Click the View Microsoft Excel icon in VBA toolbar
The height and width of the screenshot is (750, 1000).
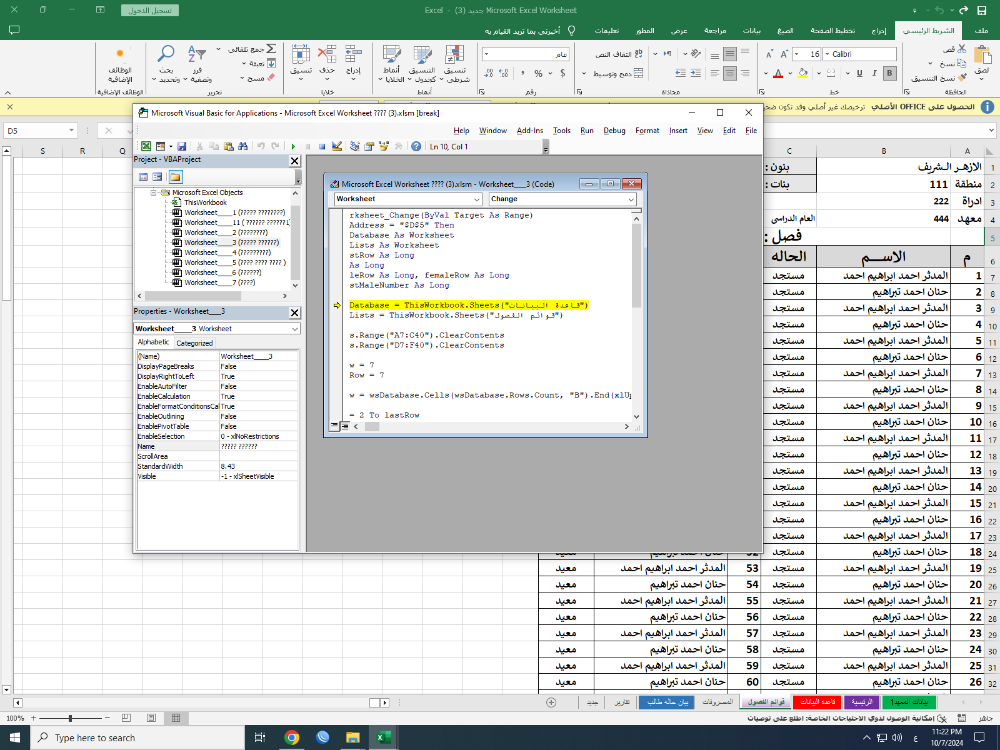pyautogui.click(x=146, y=147)
